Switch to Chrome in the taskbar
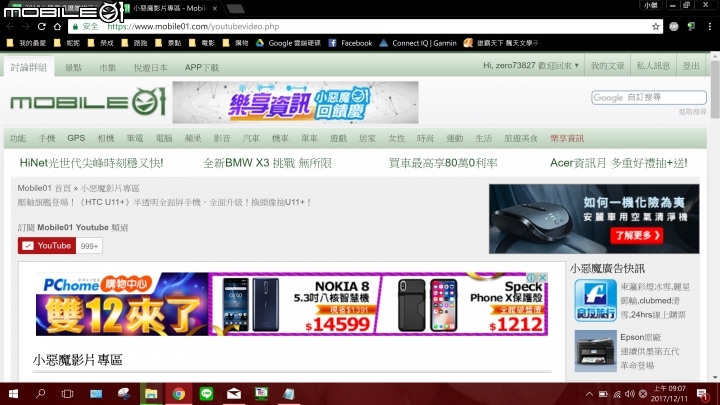 [179, 394]
